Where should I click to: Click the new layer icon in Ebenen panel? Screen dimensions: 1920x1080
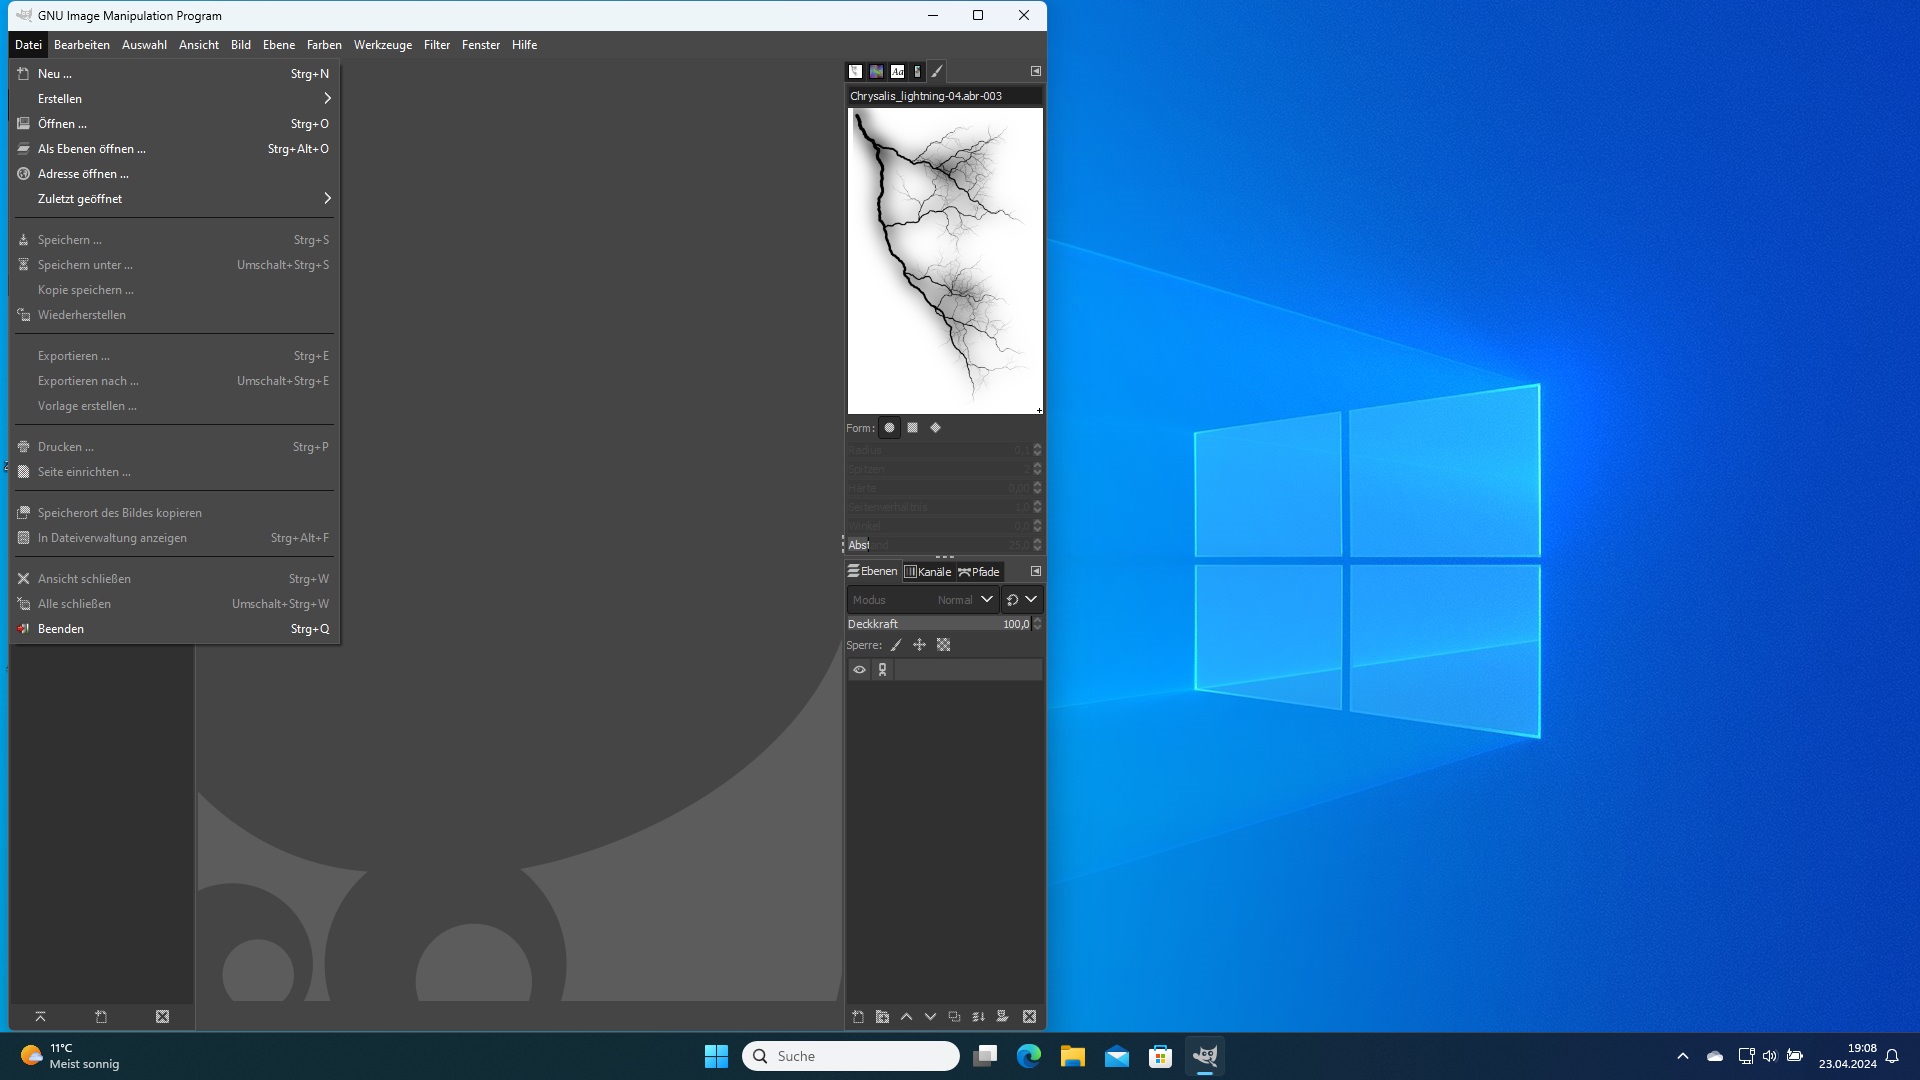[x=858, y=1017]
